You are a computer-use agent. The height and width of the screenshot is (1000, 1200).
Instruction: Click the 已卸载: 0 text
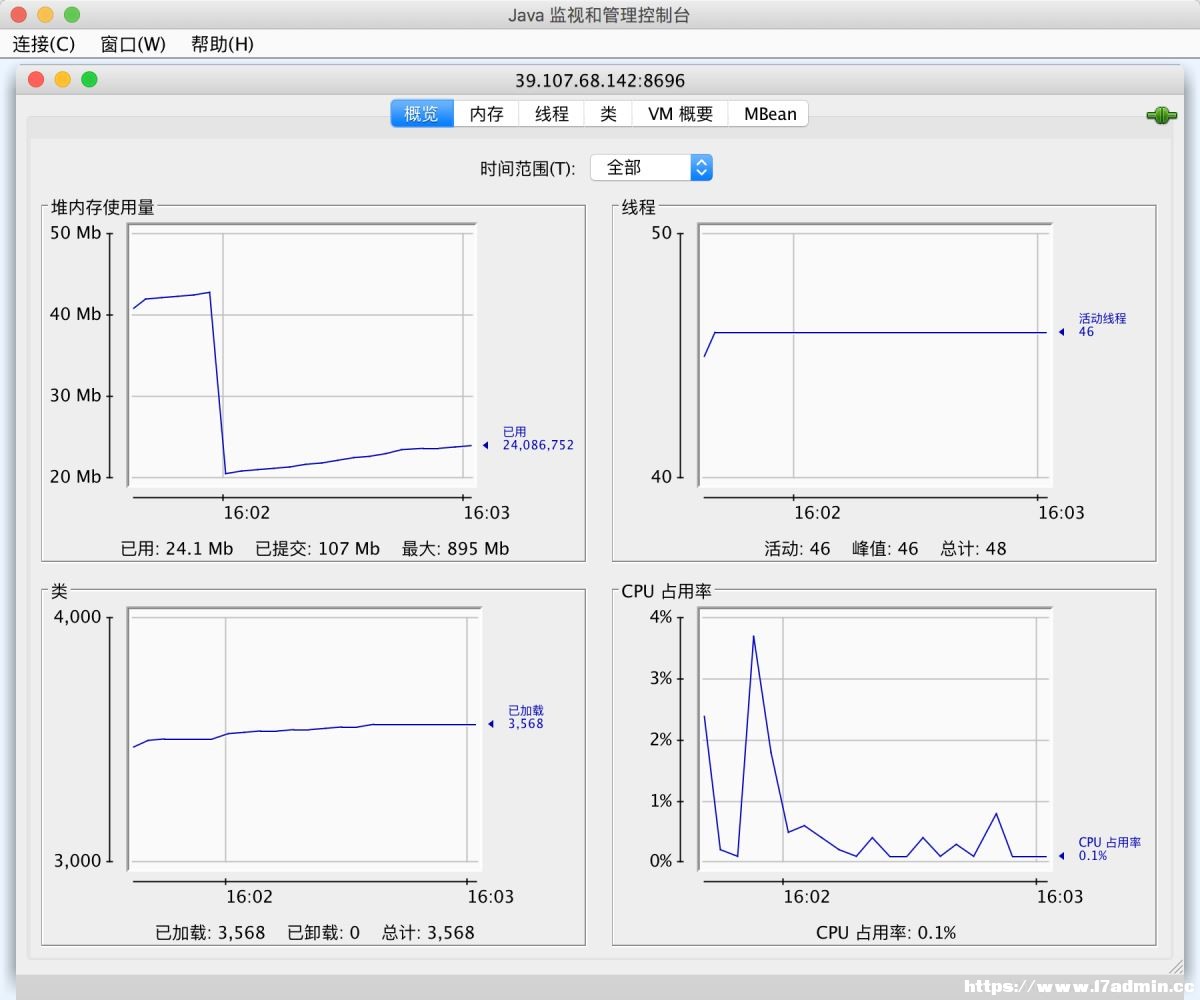pos(324,932)
